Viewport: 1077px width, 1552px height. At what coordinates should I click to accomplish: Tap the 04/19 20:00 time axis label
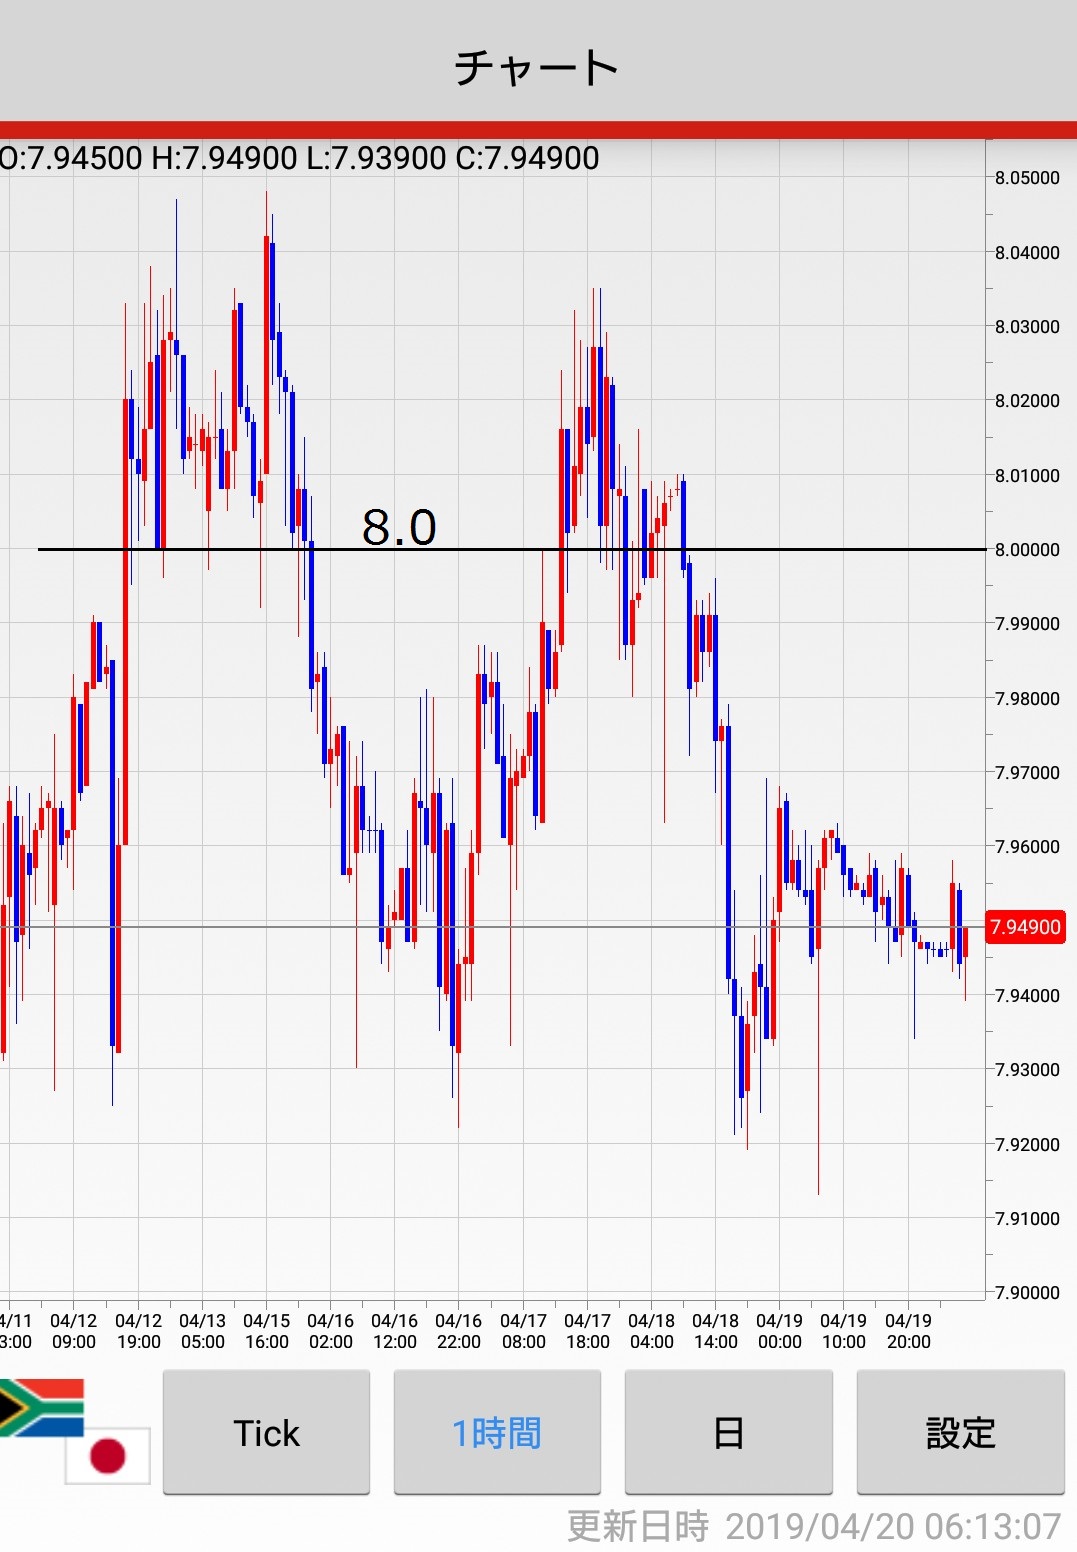[x=908, y=1331]
